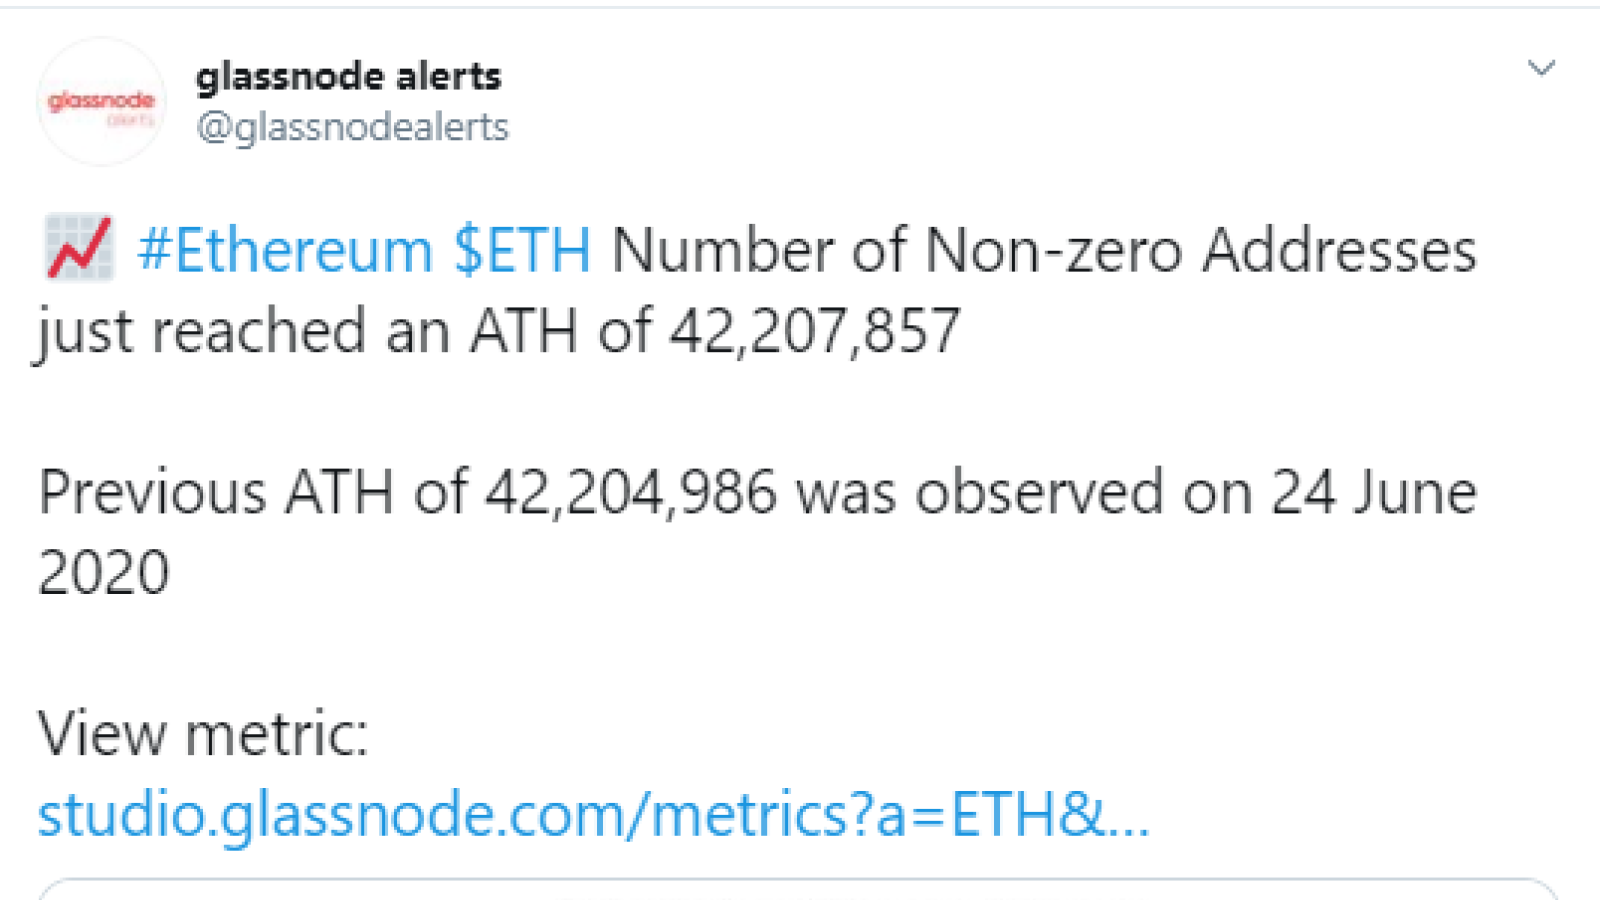Click the 'Addresses' word in tweet
Image resolution: width=1600 pixels, height=900 pixels.
point(1339,250)
